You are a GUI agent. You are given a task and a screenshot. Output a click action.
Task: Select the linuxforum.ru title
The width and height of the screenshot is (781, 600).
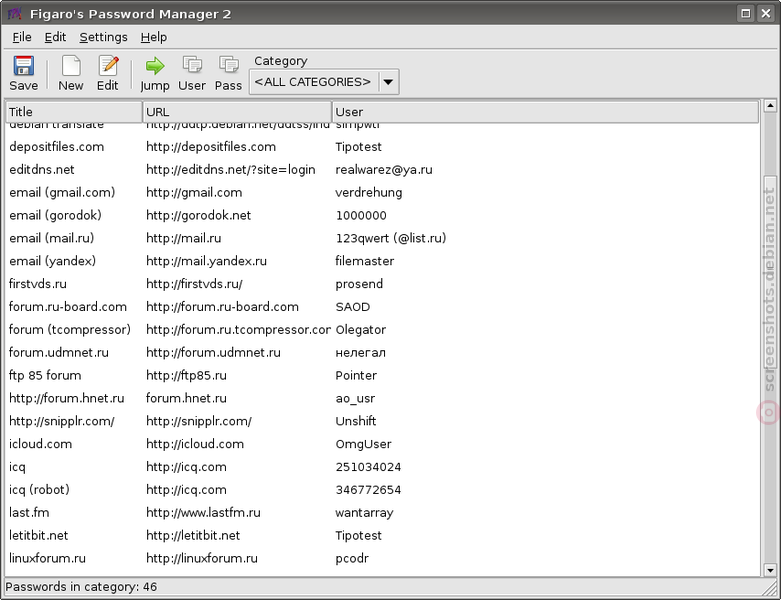pos(47,559)
